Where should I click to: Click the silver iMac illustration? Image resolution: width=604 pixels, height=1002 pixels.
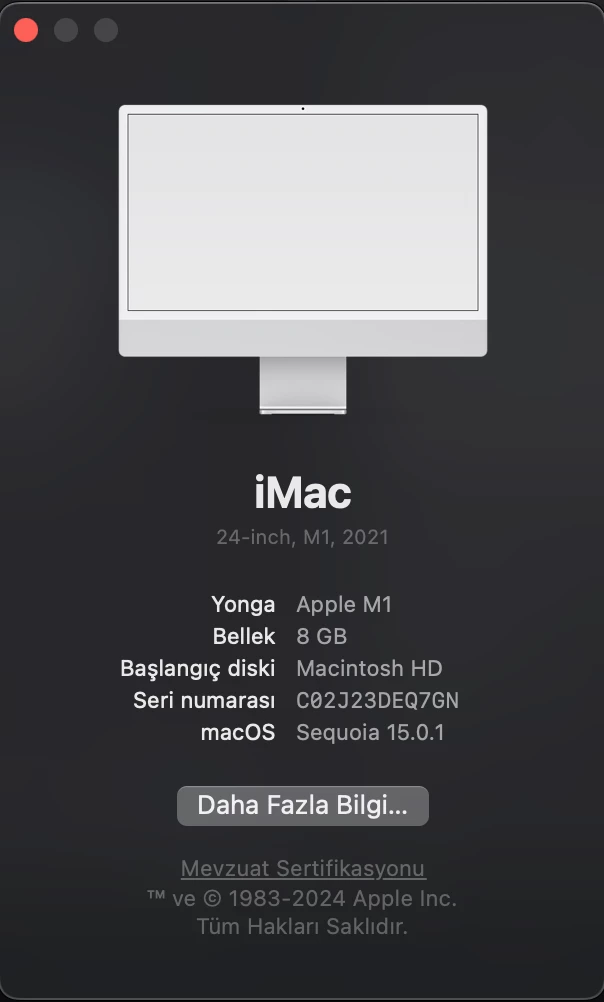[x=302, y=259]
